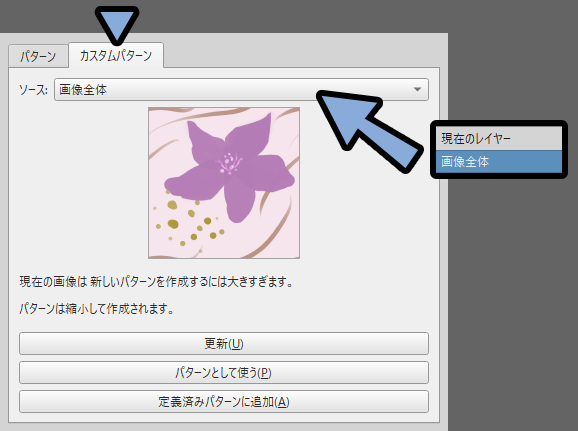Click the ソース: label text
The width and height of the screenshot is (578, 431).
[33, 90]
